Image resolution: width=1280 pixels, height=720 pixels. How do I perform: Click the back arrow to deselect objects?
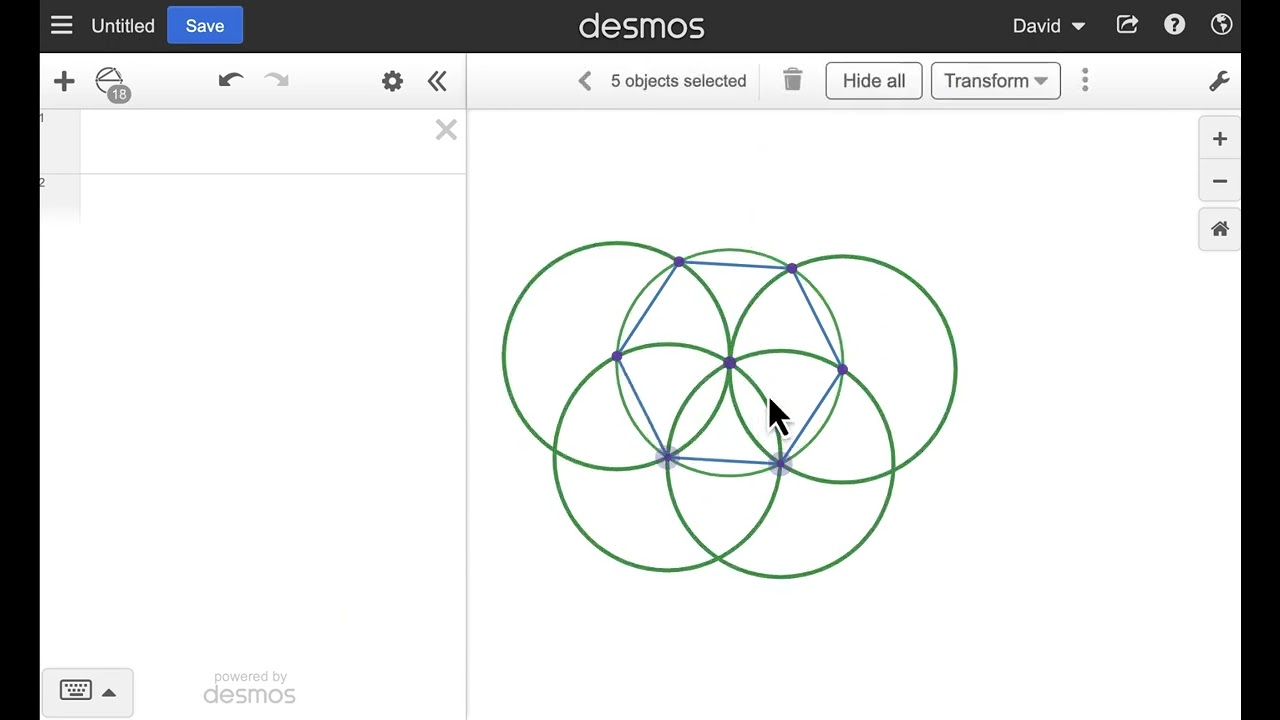point(585,81)
